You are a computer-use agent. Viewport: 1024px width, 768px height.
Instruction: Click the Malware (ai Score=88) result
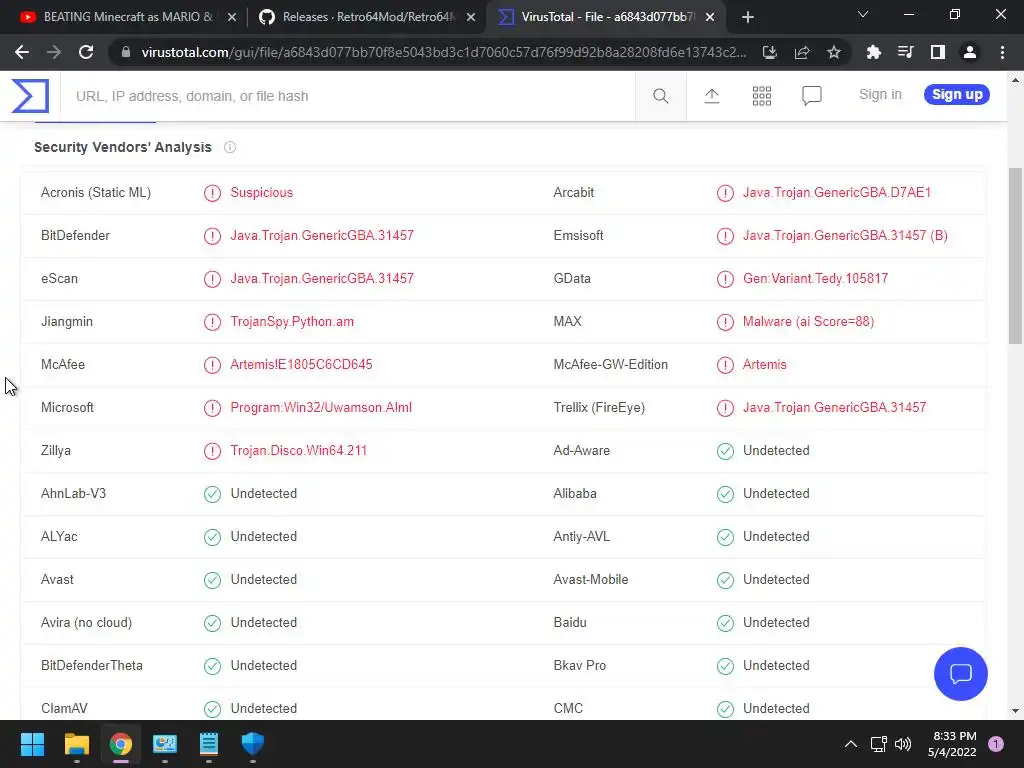(808, 322)
